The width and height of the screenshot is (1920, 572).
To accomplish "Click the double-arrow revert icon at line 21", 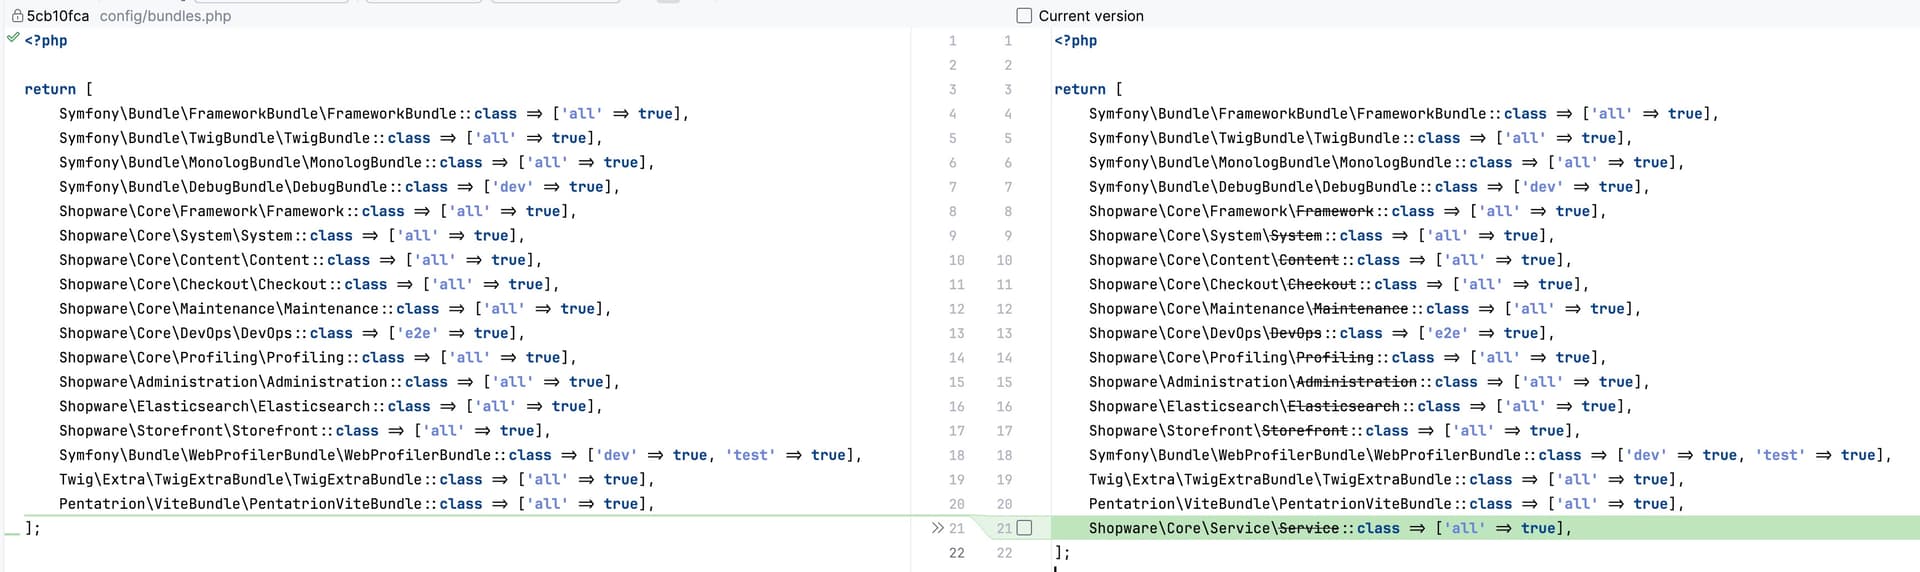I will pos(937,528).
